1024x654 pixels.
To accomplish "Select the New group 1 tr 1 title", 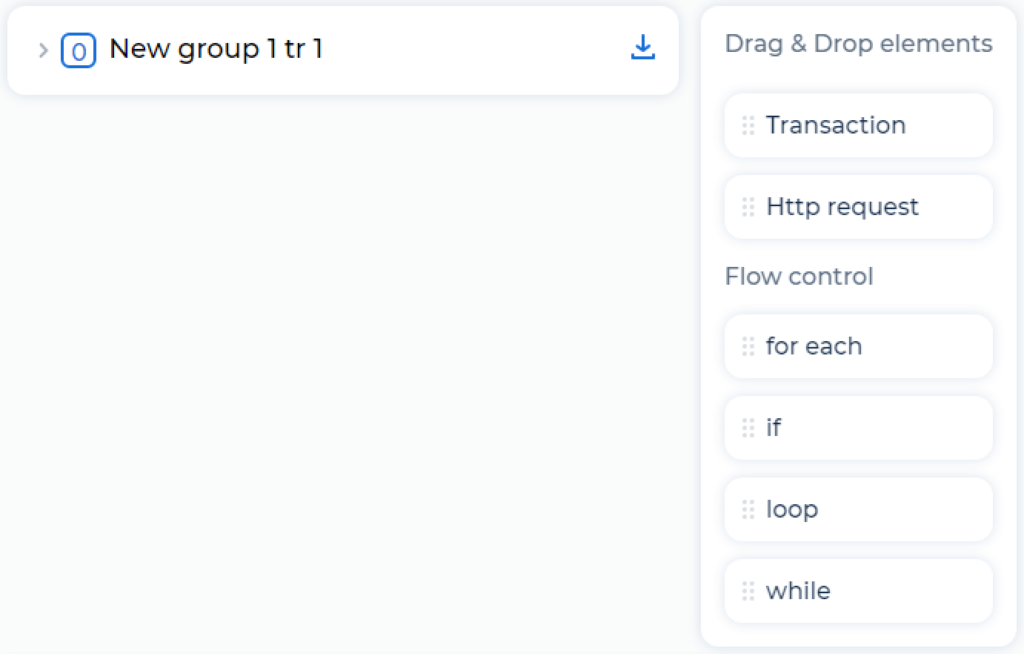I will (216, 48).
